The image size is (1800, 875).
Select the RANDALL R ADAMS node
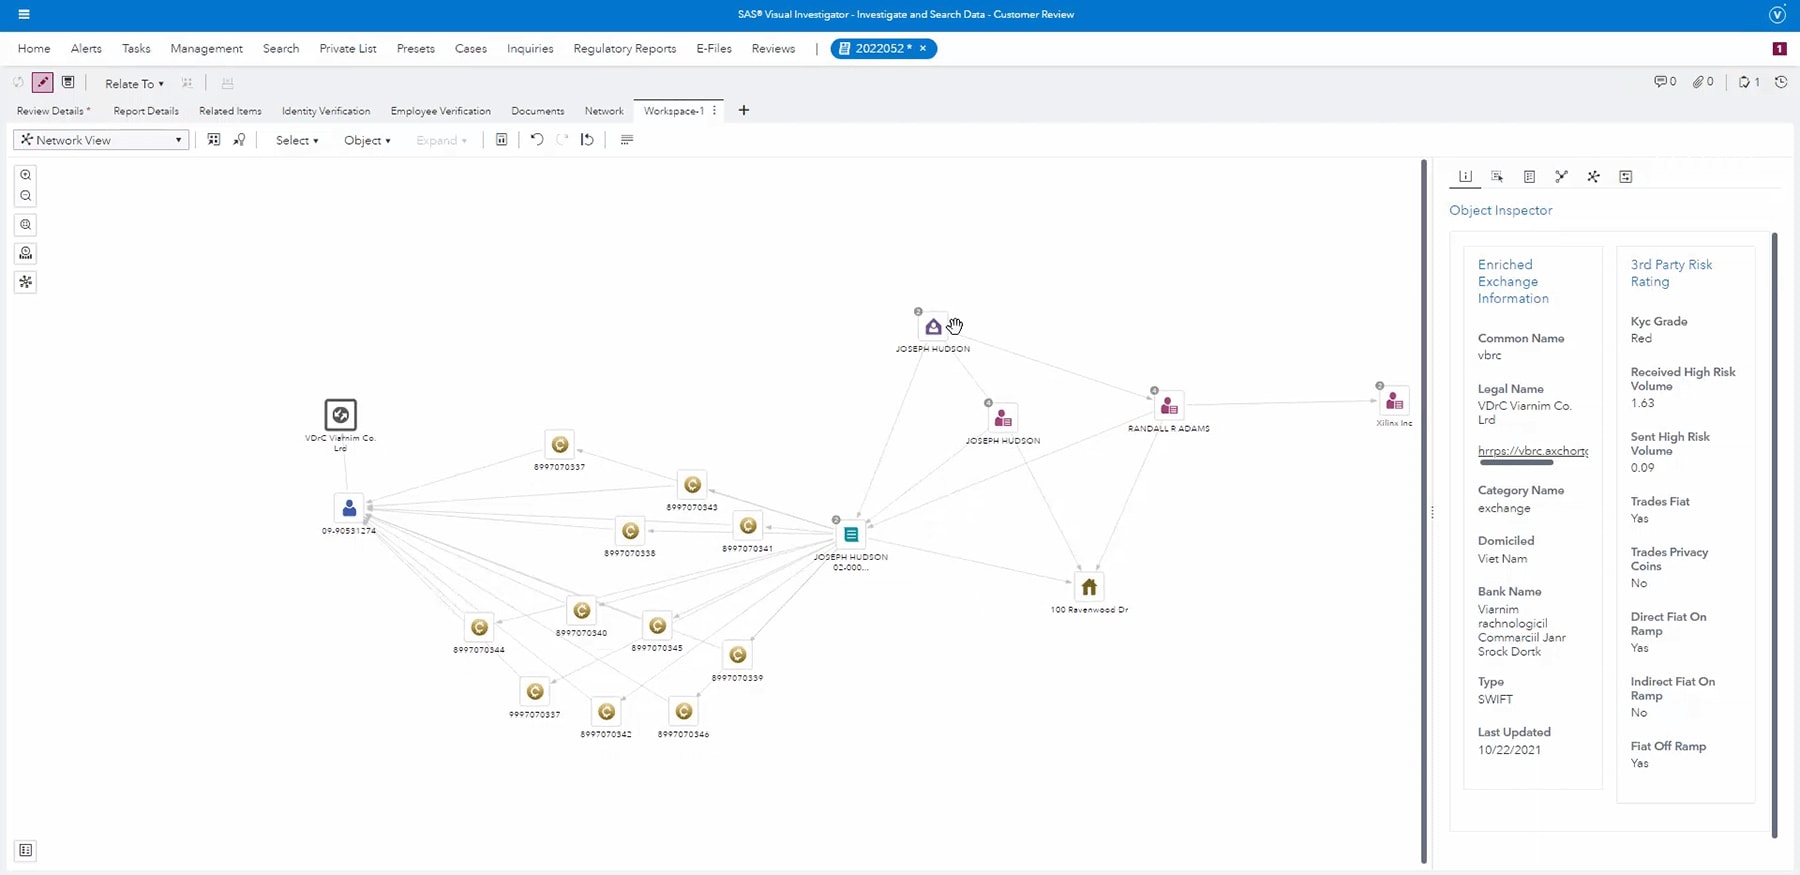pos(1169,407)
